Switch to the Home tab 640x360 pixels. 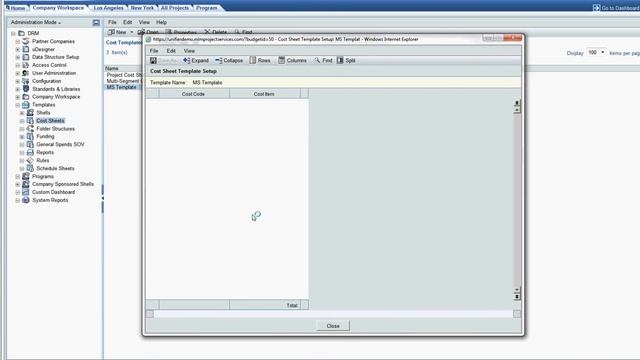[16, 8]
